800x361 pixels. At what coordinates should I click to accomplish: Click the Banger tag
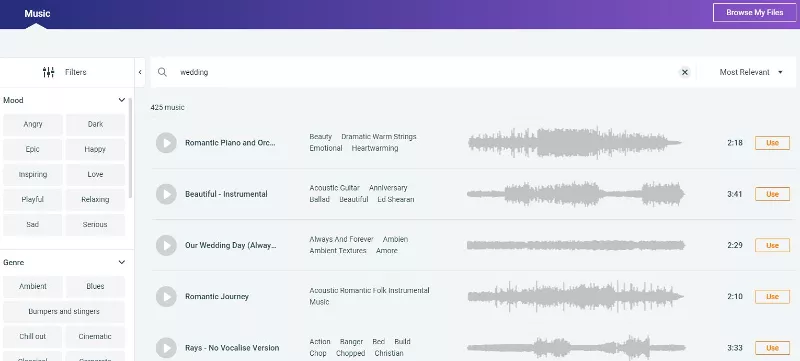(x=351, y=342)
